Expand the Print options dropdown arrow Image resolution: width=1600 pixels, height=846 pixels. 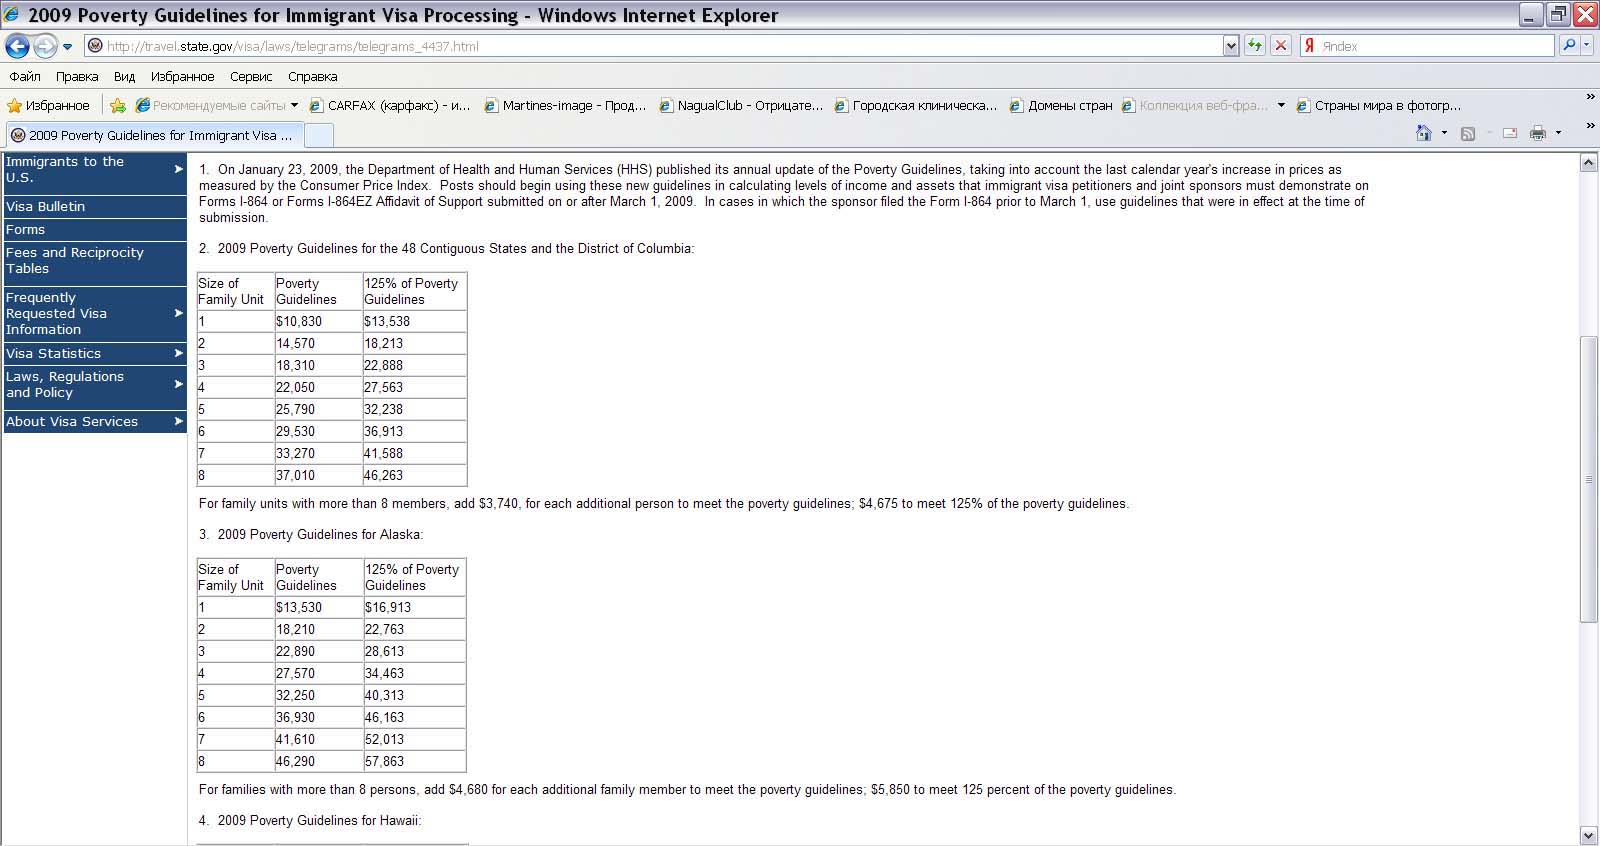(x=1558, y=134)
